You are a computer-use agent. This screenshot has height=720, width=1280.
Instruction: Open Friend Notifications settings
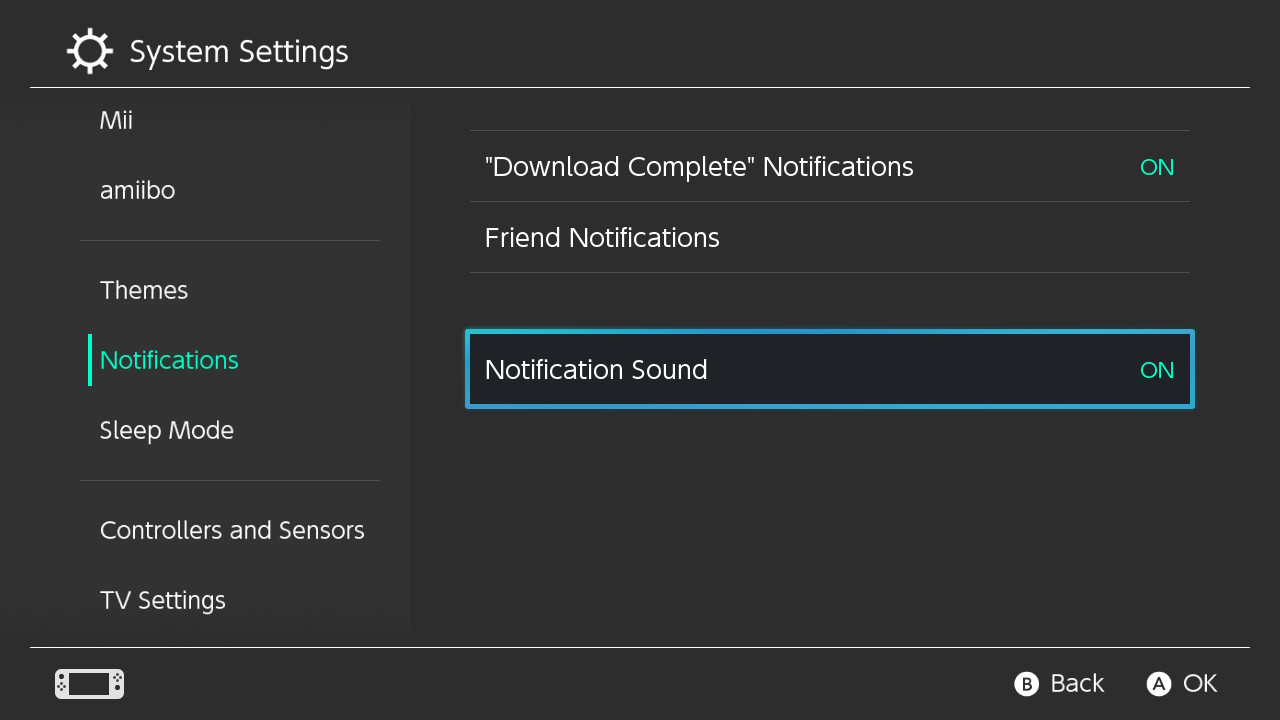pos(602,238)
